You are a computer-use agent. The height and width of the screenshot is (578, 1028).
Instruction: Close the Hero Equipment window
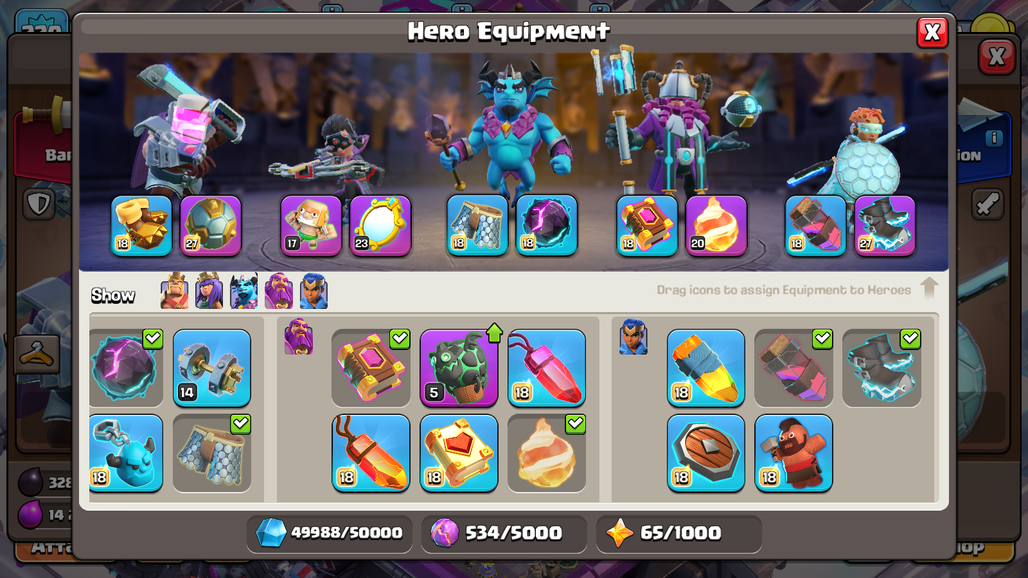(932, 32)
